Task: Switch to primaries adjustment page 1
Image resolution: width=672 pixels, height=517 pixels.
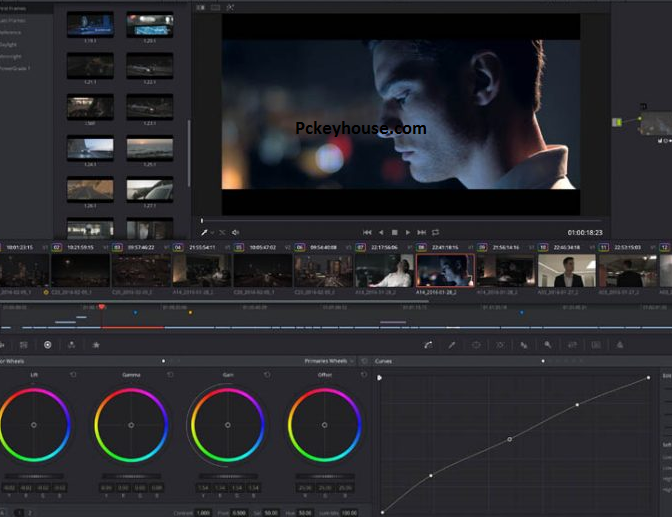Action: (19, 513)
